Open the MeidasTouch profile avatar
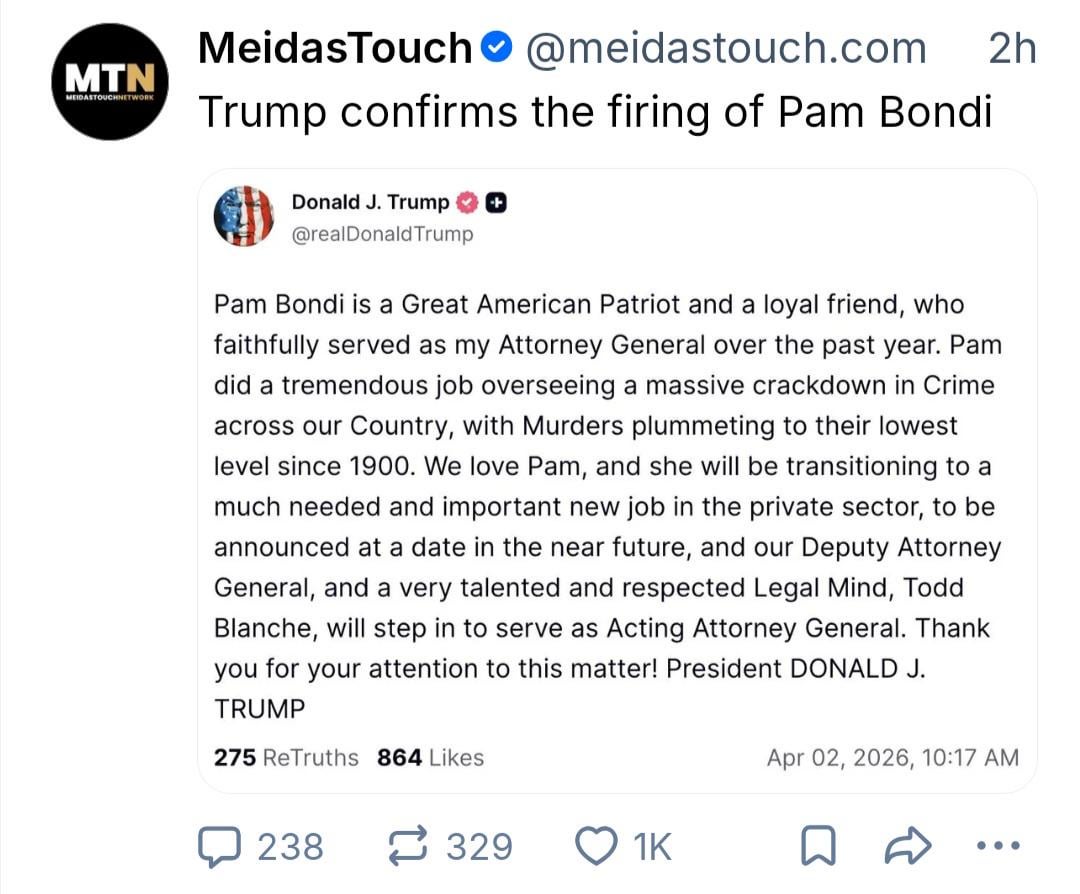 click(108, 82)
